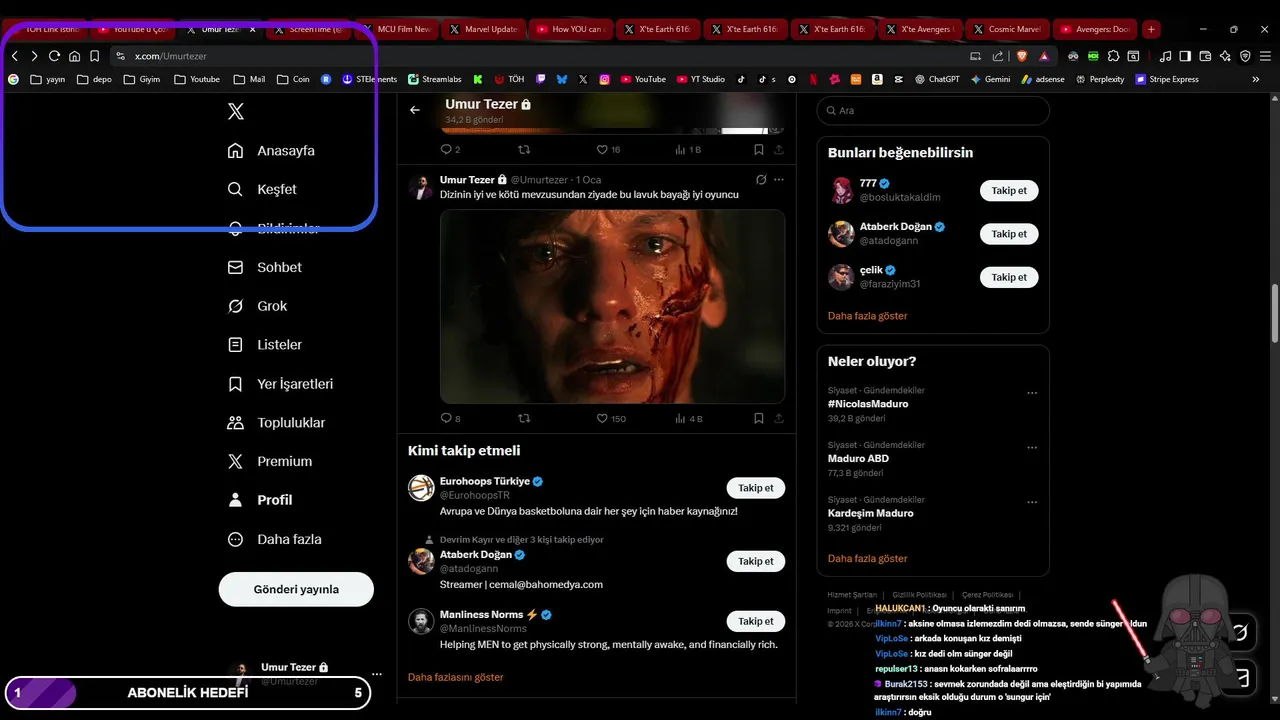Reload the page in browser toolbar

click(x=54, y=56)
